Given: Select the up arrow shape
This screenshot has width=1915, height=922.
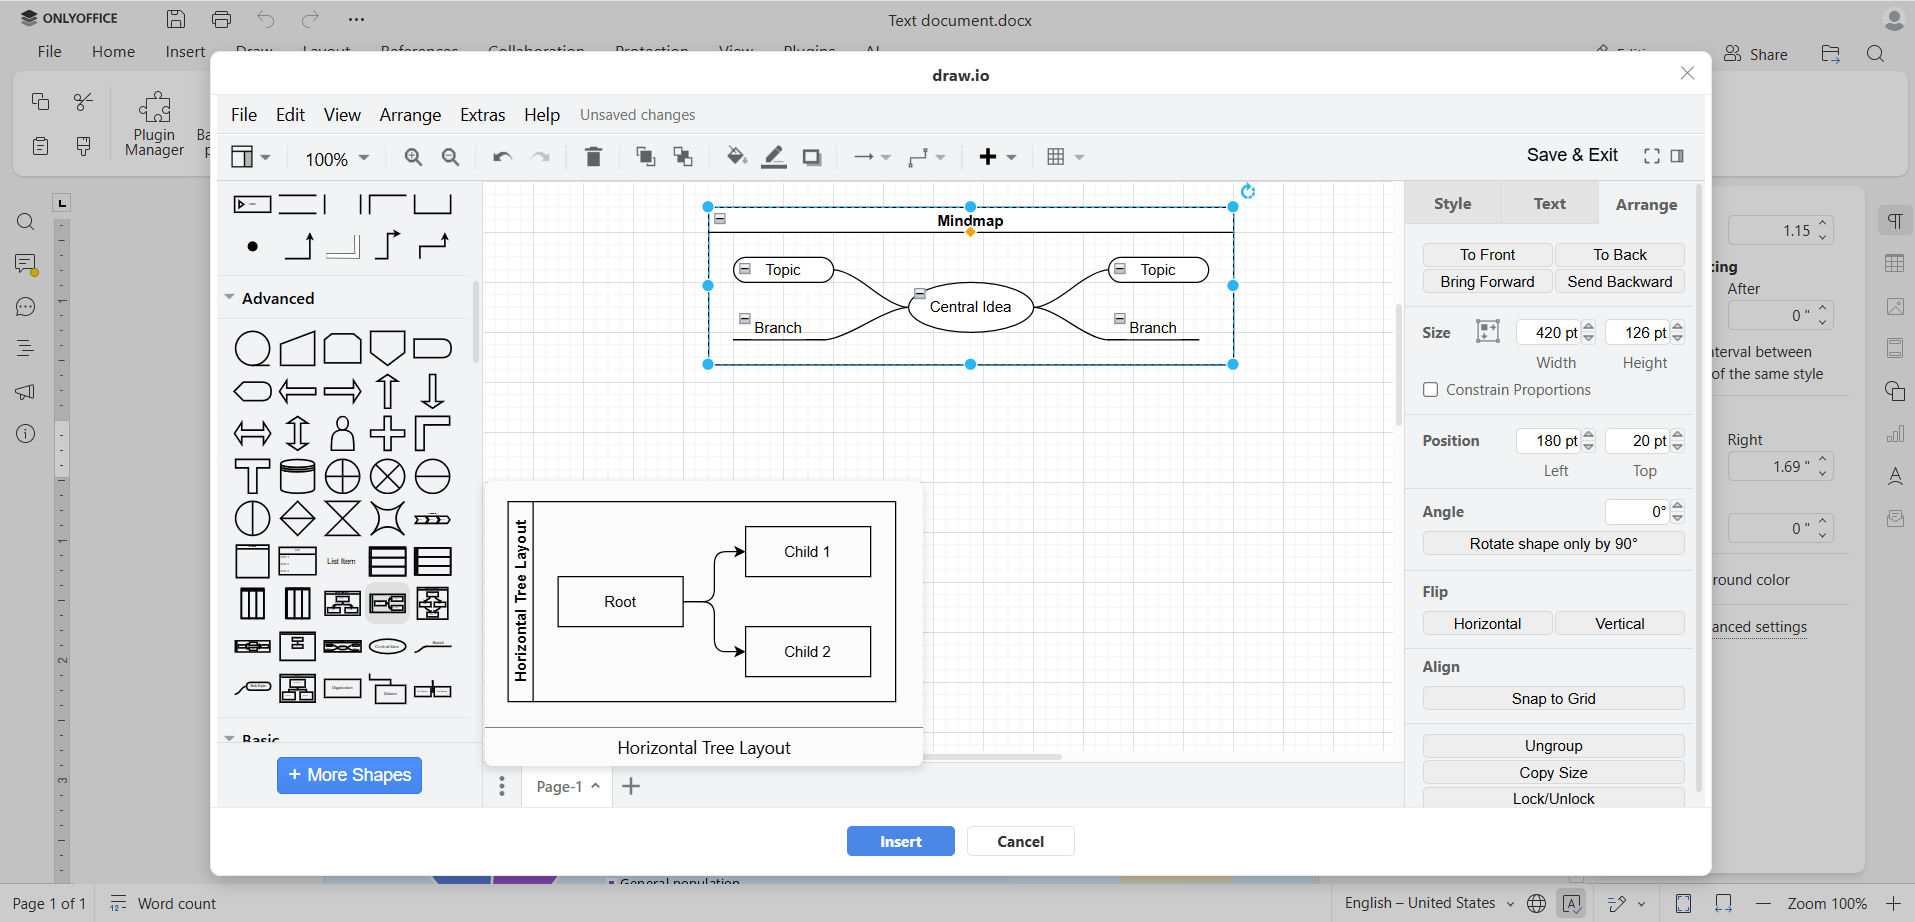Looking at the screenshot, I should (x=387, y=391).
